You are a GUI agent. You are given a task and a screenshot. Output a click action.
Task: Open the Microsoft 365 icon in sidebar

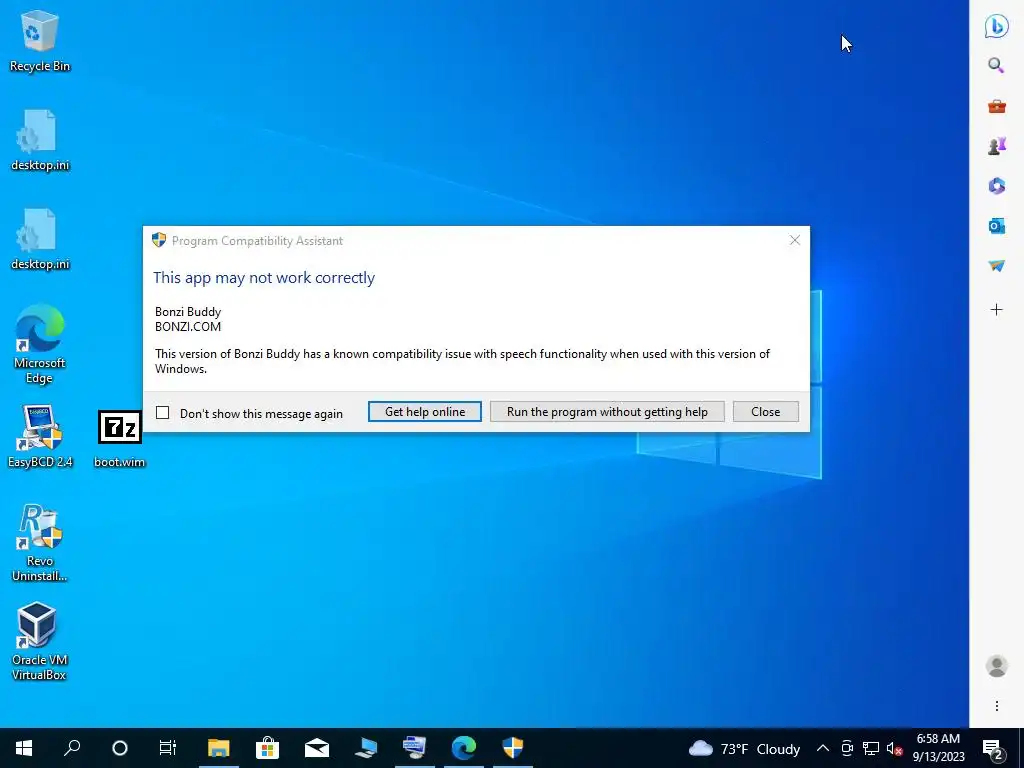(x=997, y=186)
